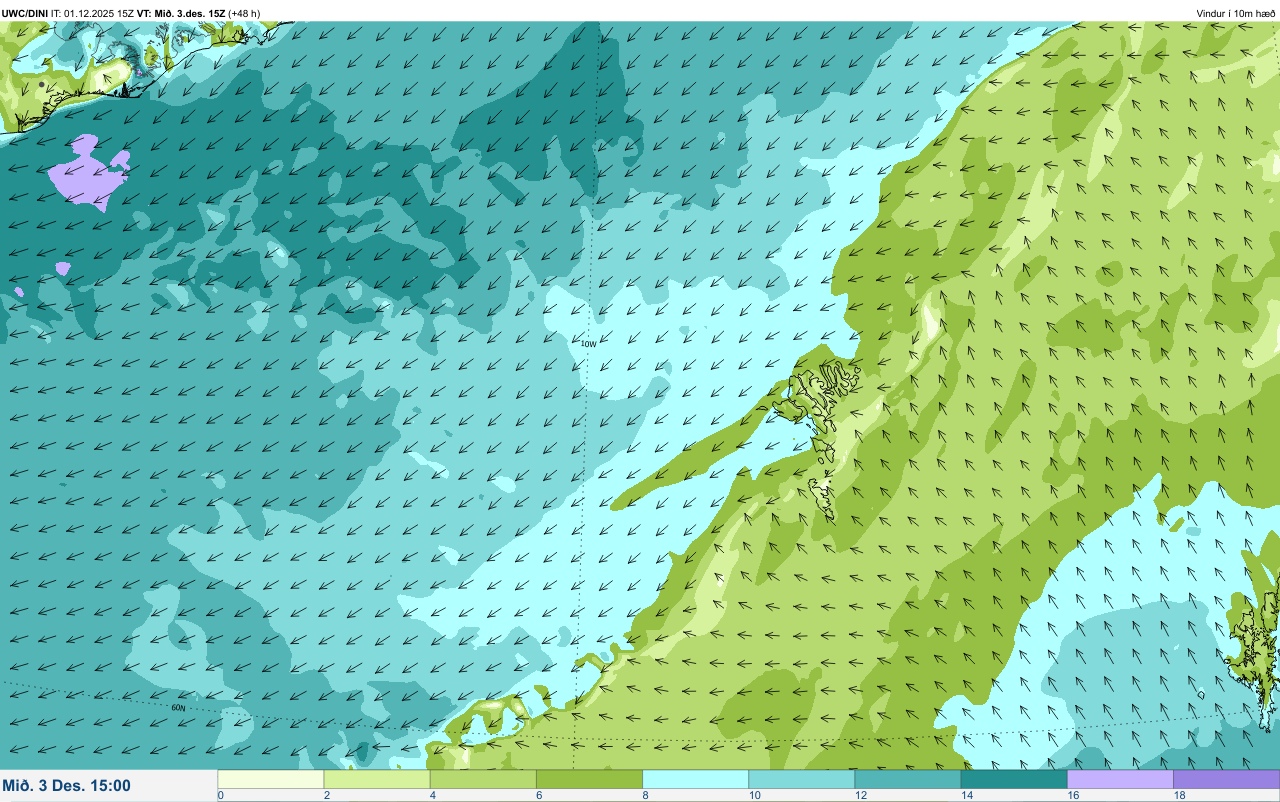Click the 'IT: 01.12.2025 15Z' initialization time
The width and height of the screenshot is (1280, 802).
[93, 13]
